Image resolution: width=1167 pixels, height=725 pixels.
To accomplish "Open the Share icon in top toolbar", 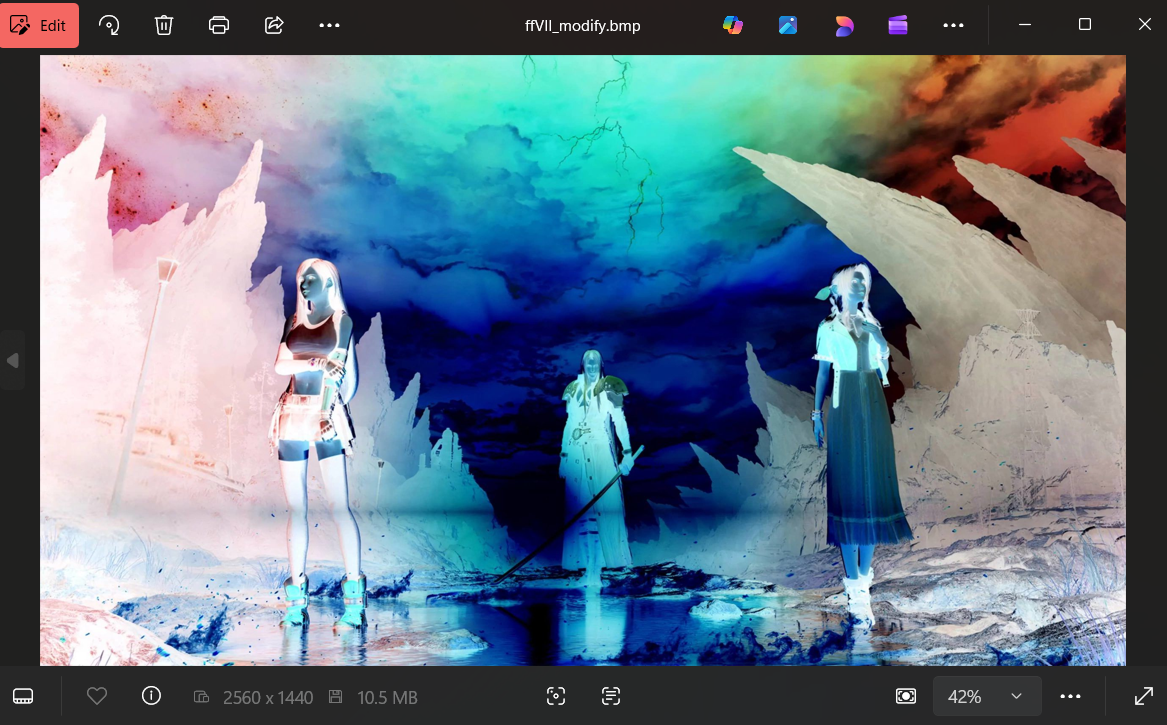I will pos(274,26).
